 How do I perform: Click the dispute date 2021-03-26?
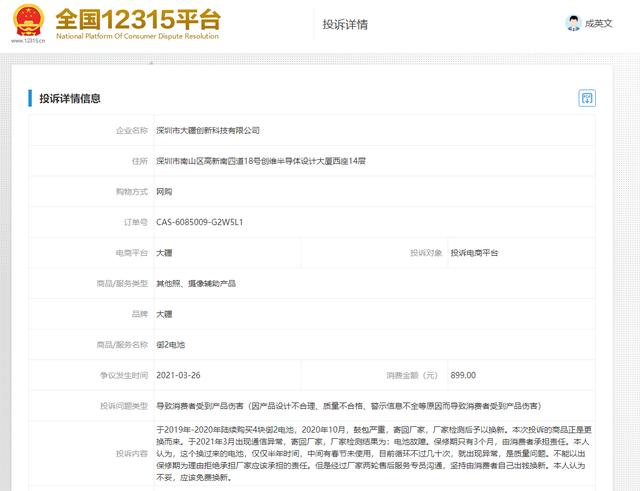pos(178,375)
